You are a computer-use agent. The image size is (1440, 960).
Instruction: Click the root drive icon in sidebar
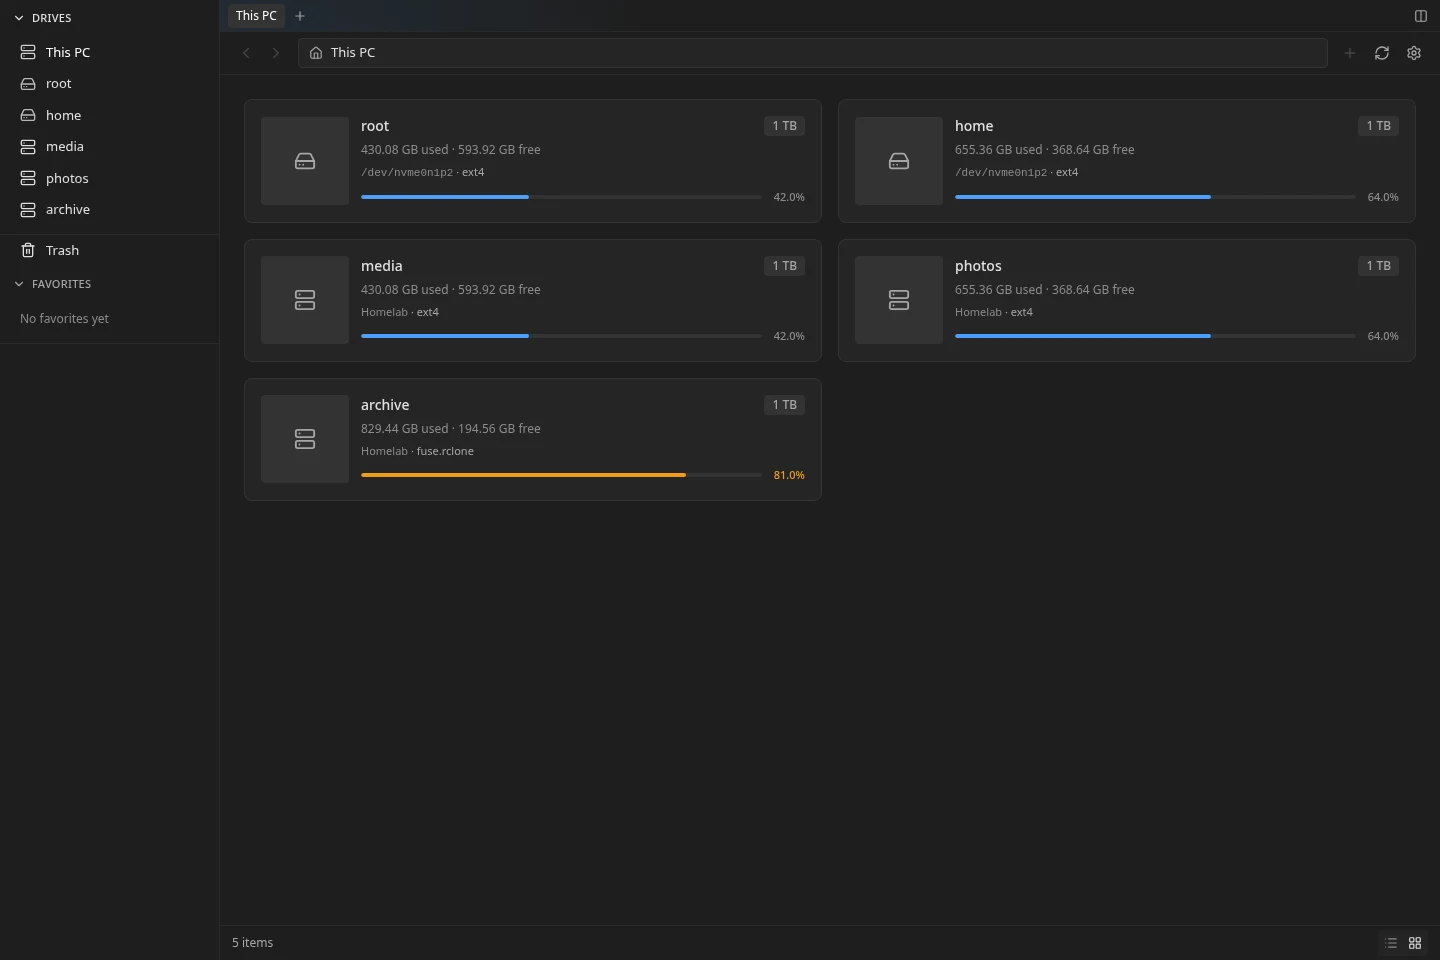coord(28,84)
